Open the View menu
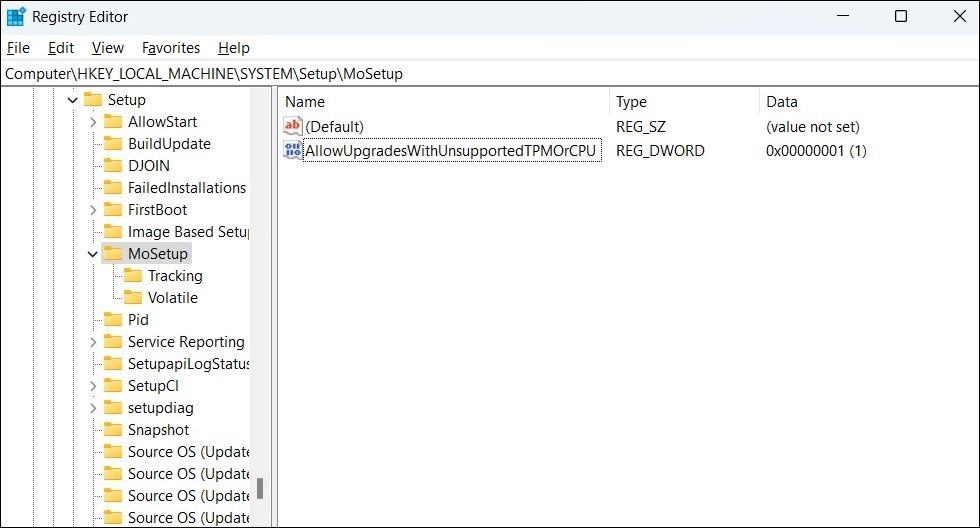Image resolution: width=980 pixels, height=528 pixels. pyautogui.click(x=108, y=48)
